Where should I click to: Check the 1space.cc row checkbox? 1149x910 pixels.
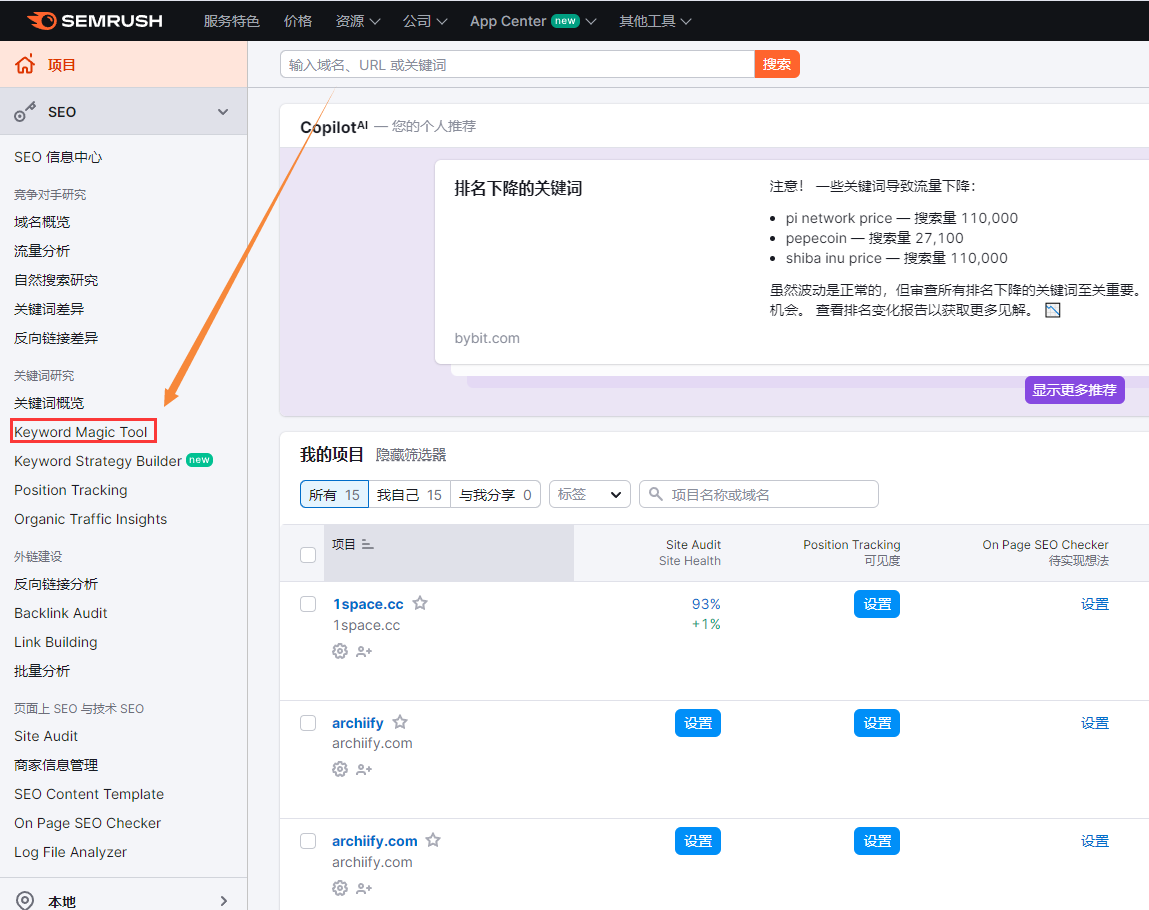tap(308, 604)
